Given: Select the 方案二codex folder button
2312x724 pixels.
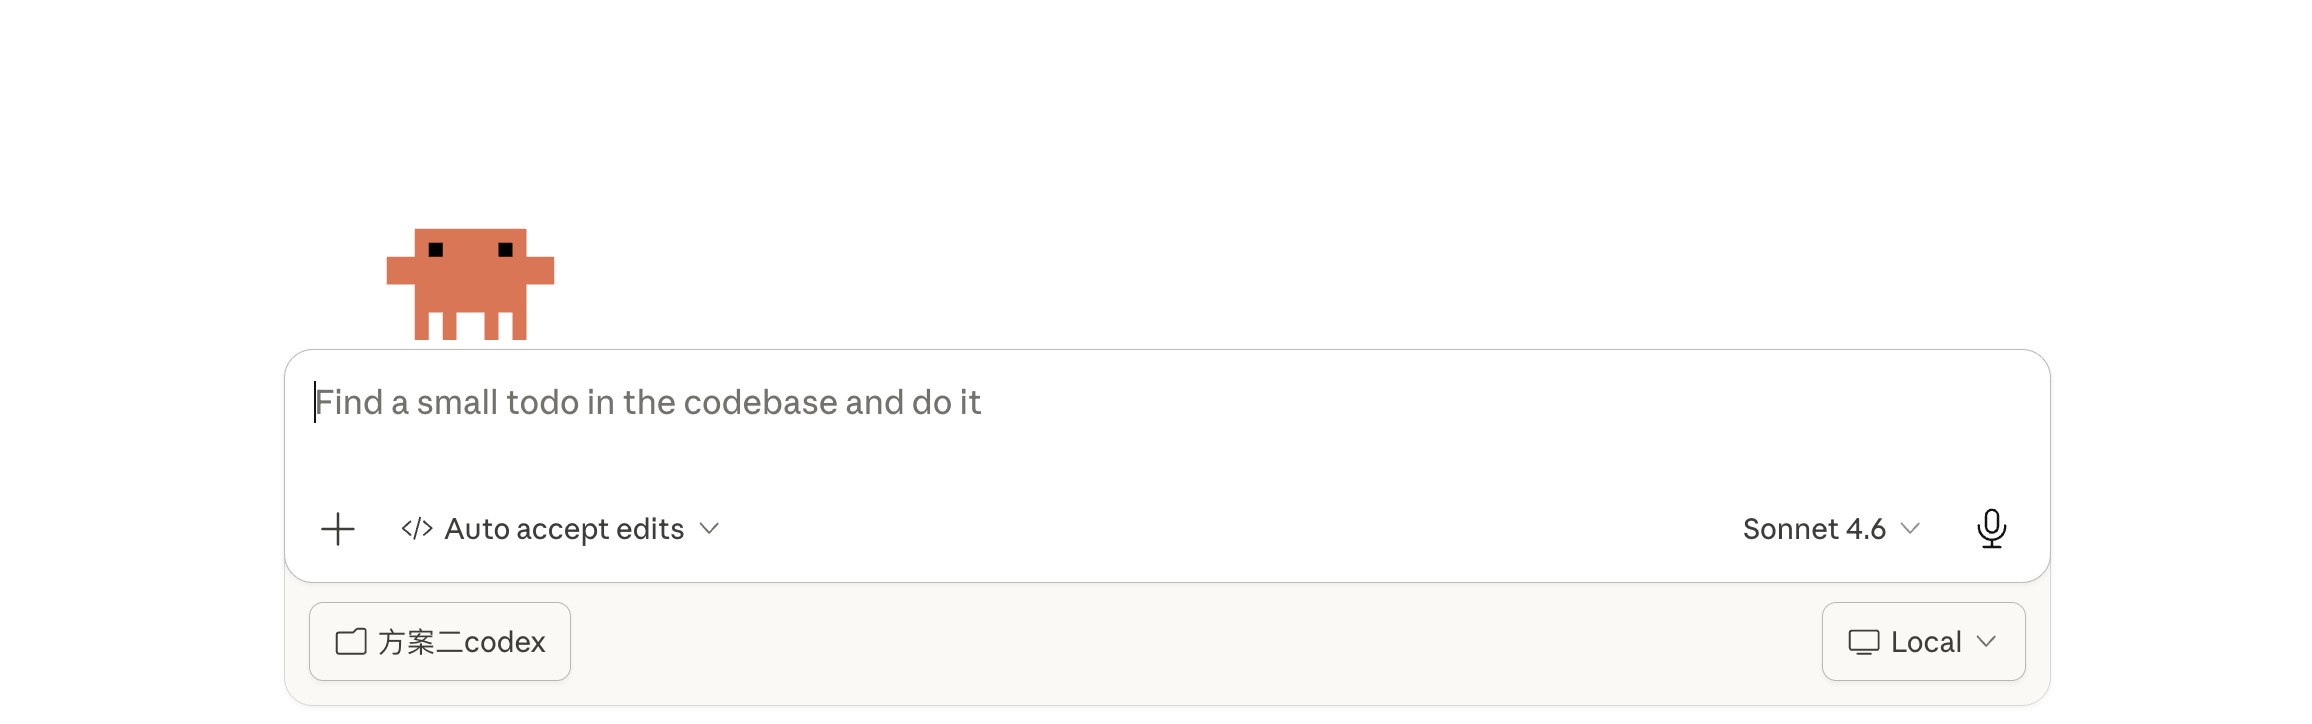Looking at the screenshot, I should [x=440, y=642].
